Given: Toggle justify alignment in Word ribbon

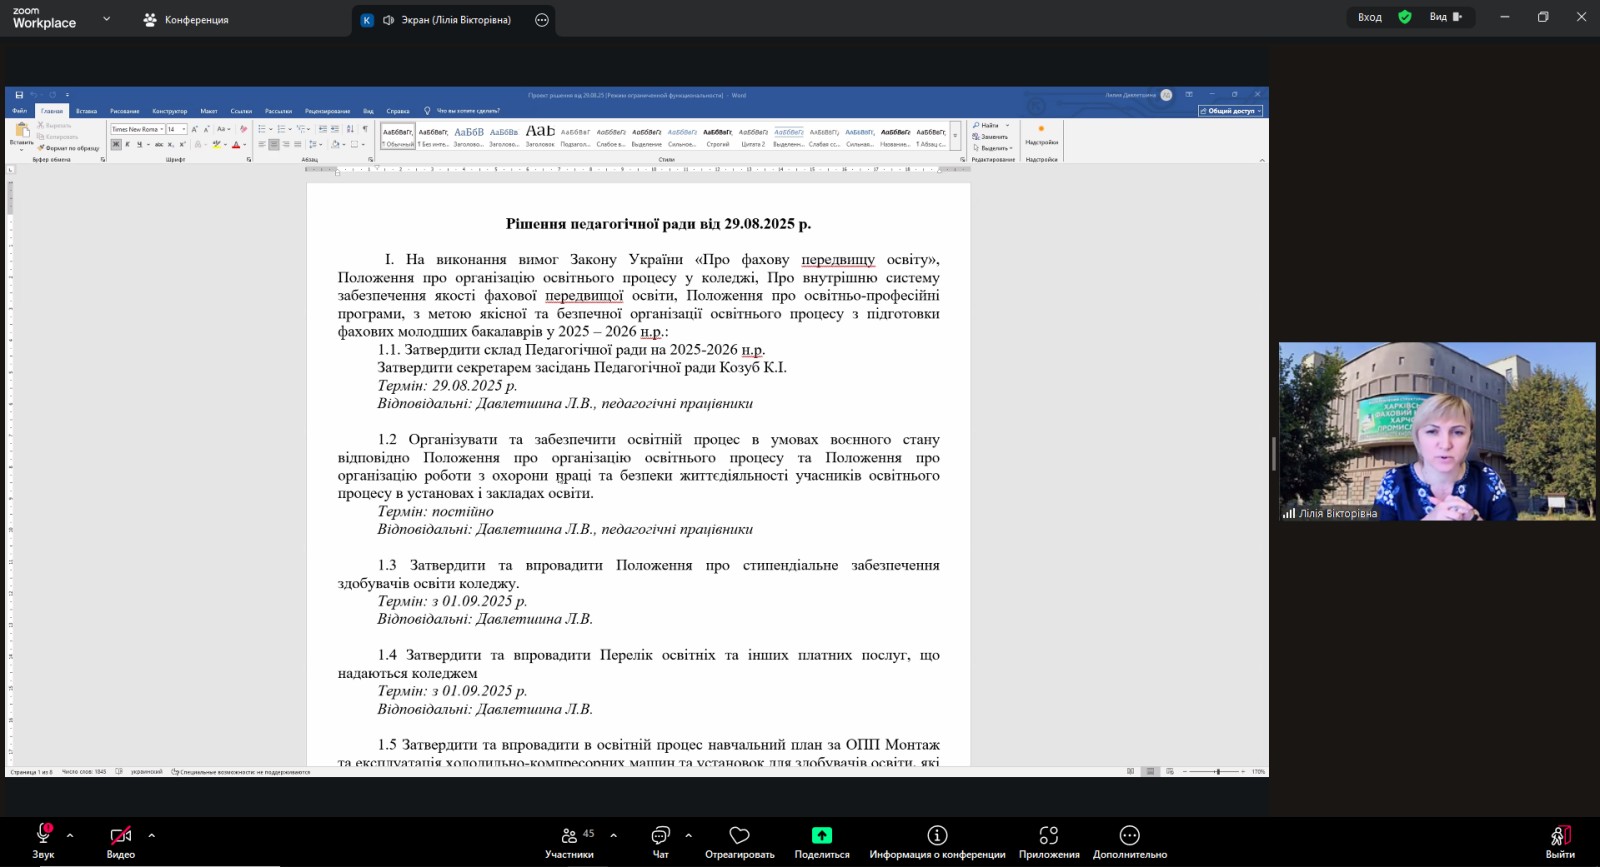Looking at the screenshot, I should point(298,144).
